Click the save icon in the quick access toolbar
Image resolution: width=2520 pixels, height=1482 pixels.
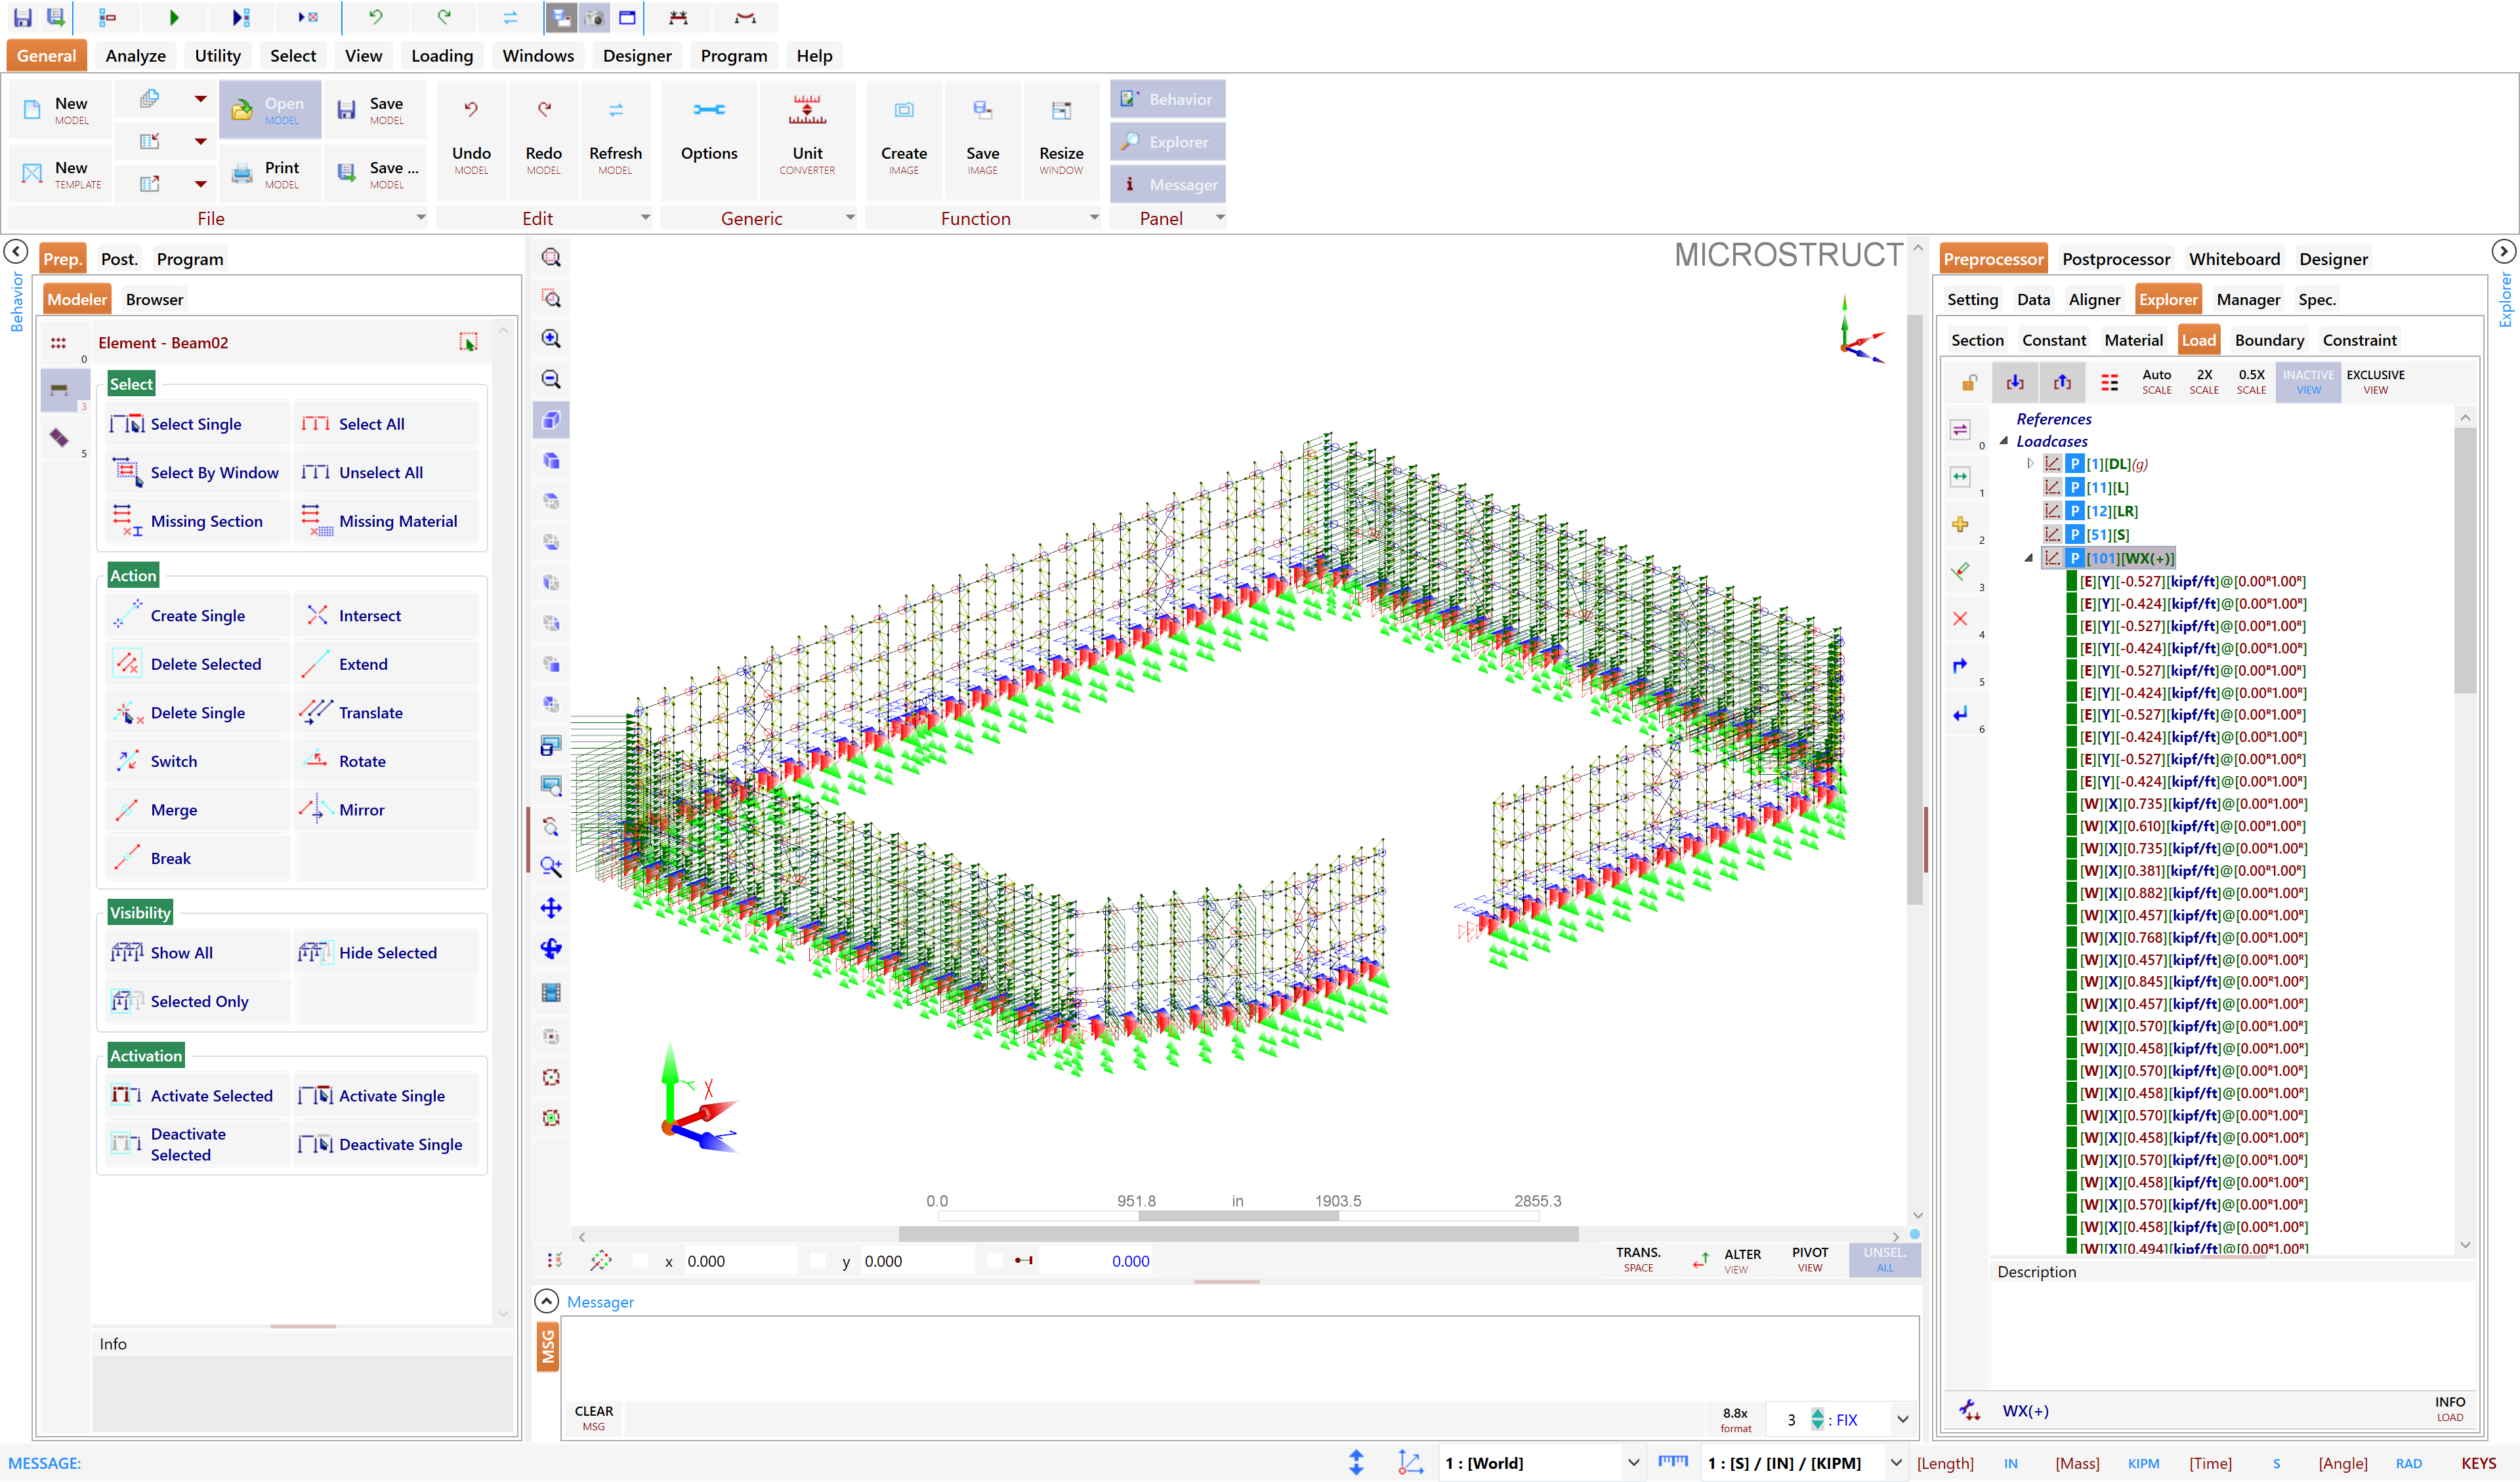22,17
